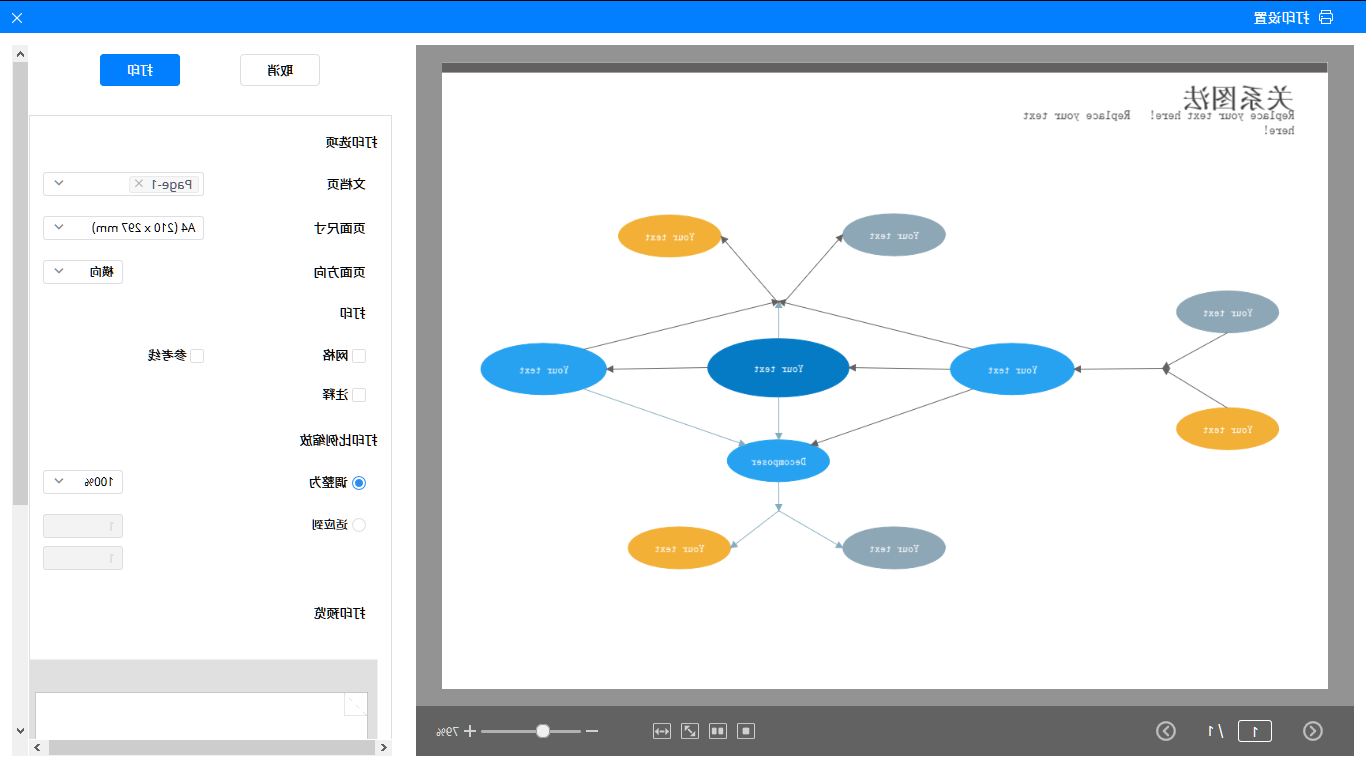Viewport: 1366px width, 768px height.
Task: Click the 打印设置 window title text
Action: click(1282, 17)
